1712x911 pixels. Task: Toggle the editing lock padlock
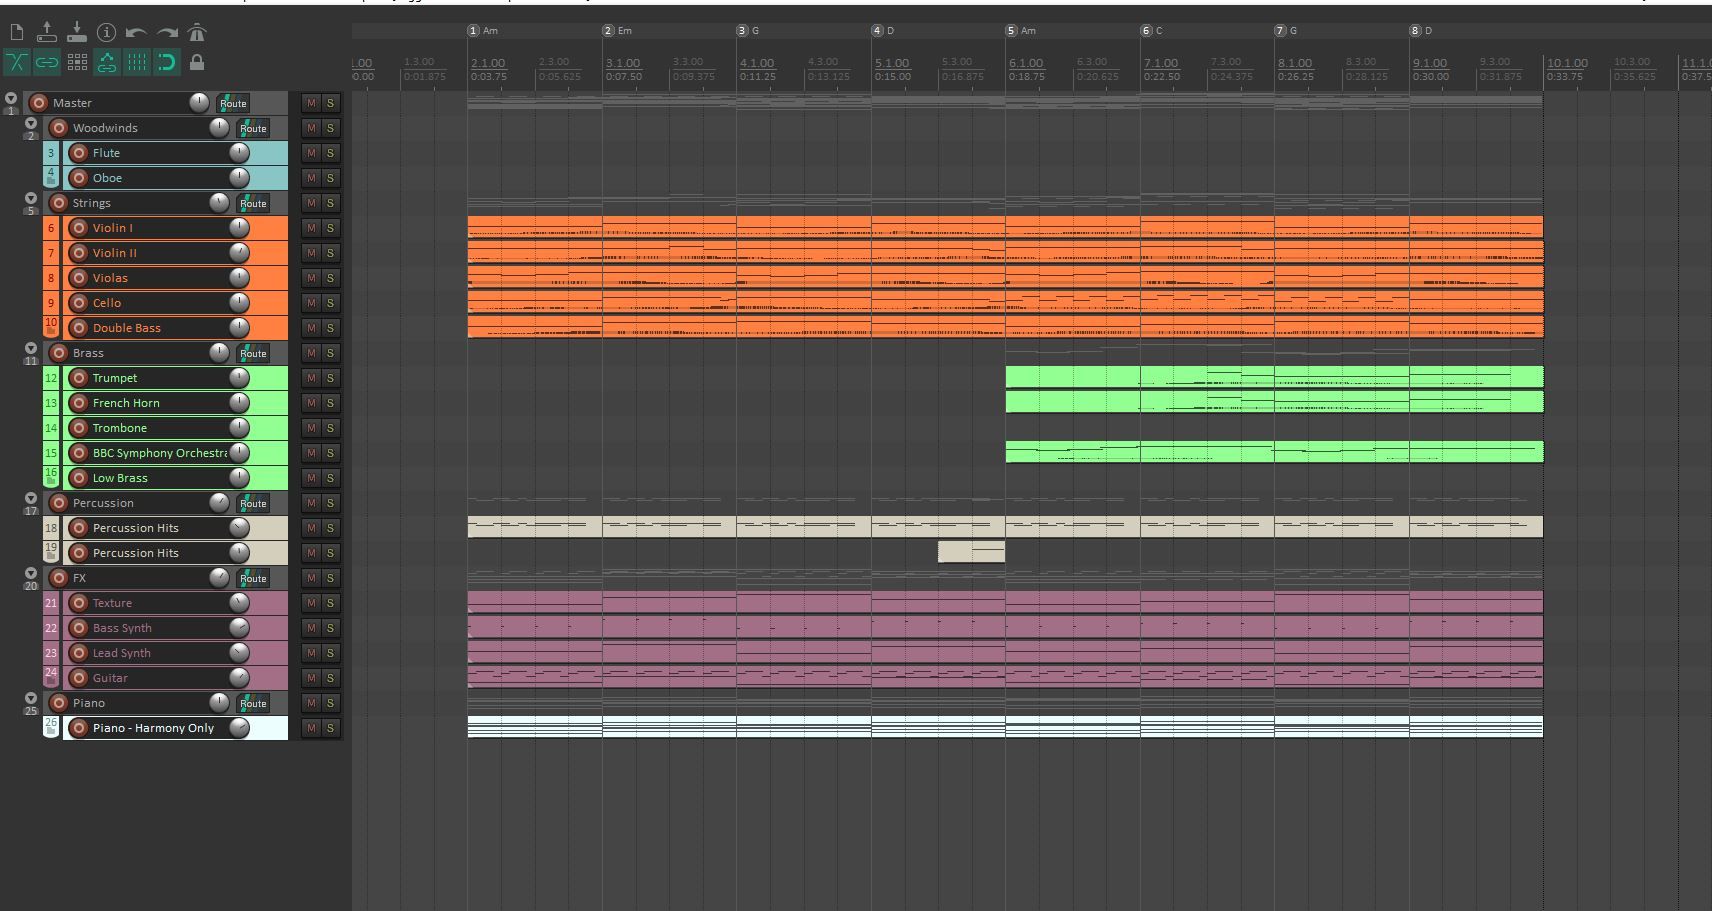[x=198, y=62]
